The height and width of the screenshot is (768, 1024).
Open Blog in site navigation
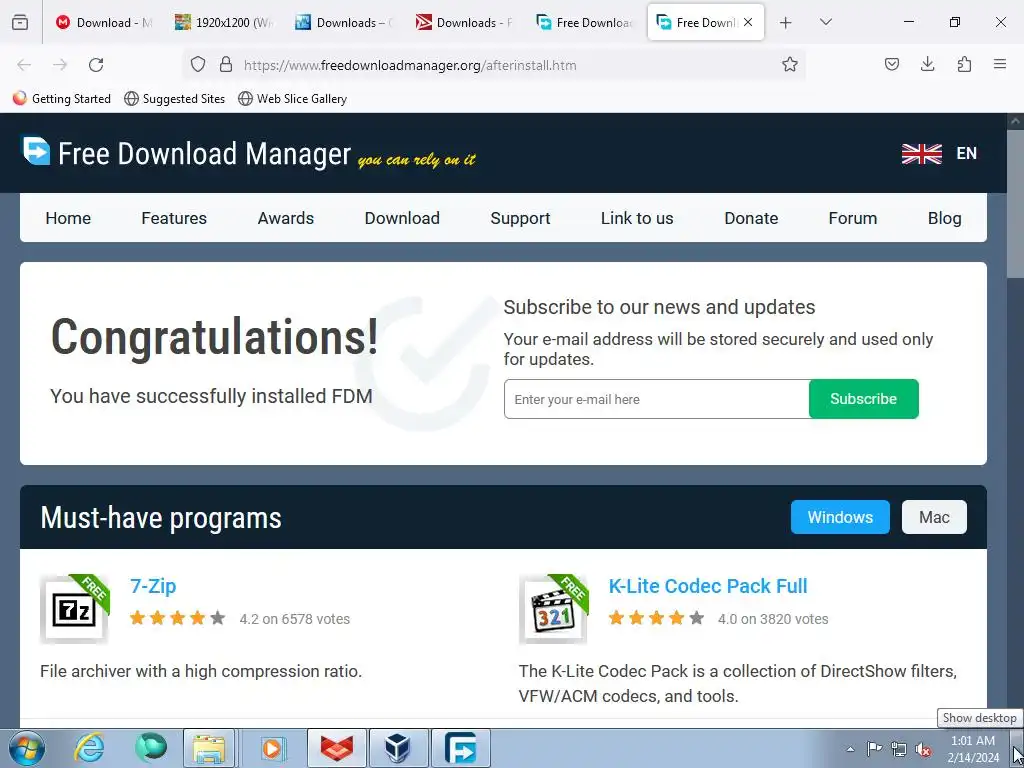pos(945,218)
